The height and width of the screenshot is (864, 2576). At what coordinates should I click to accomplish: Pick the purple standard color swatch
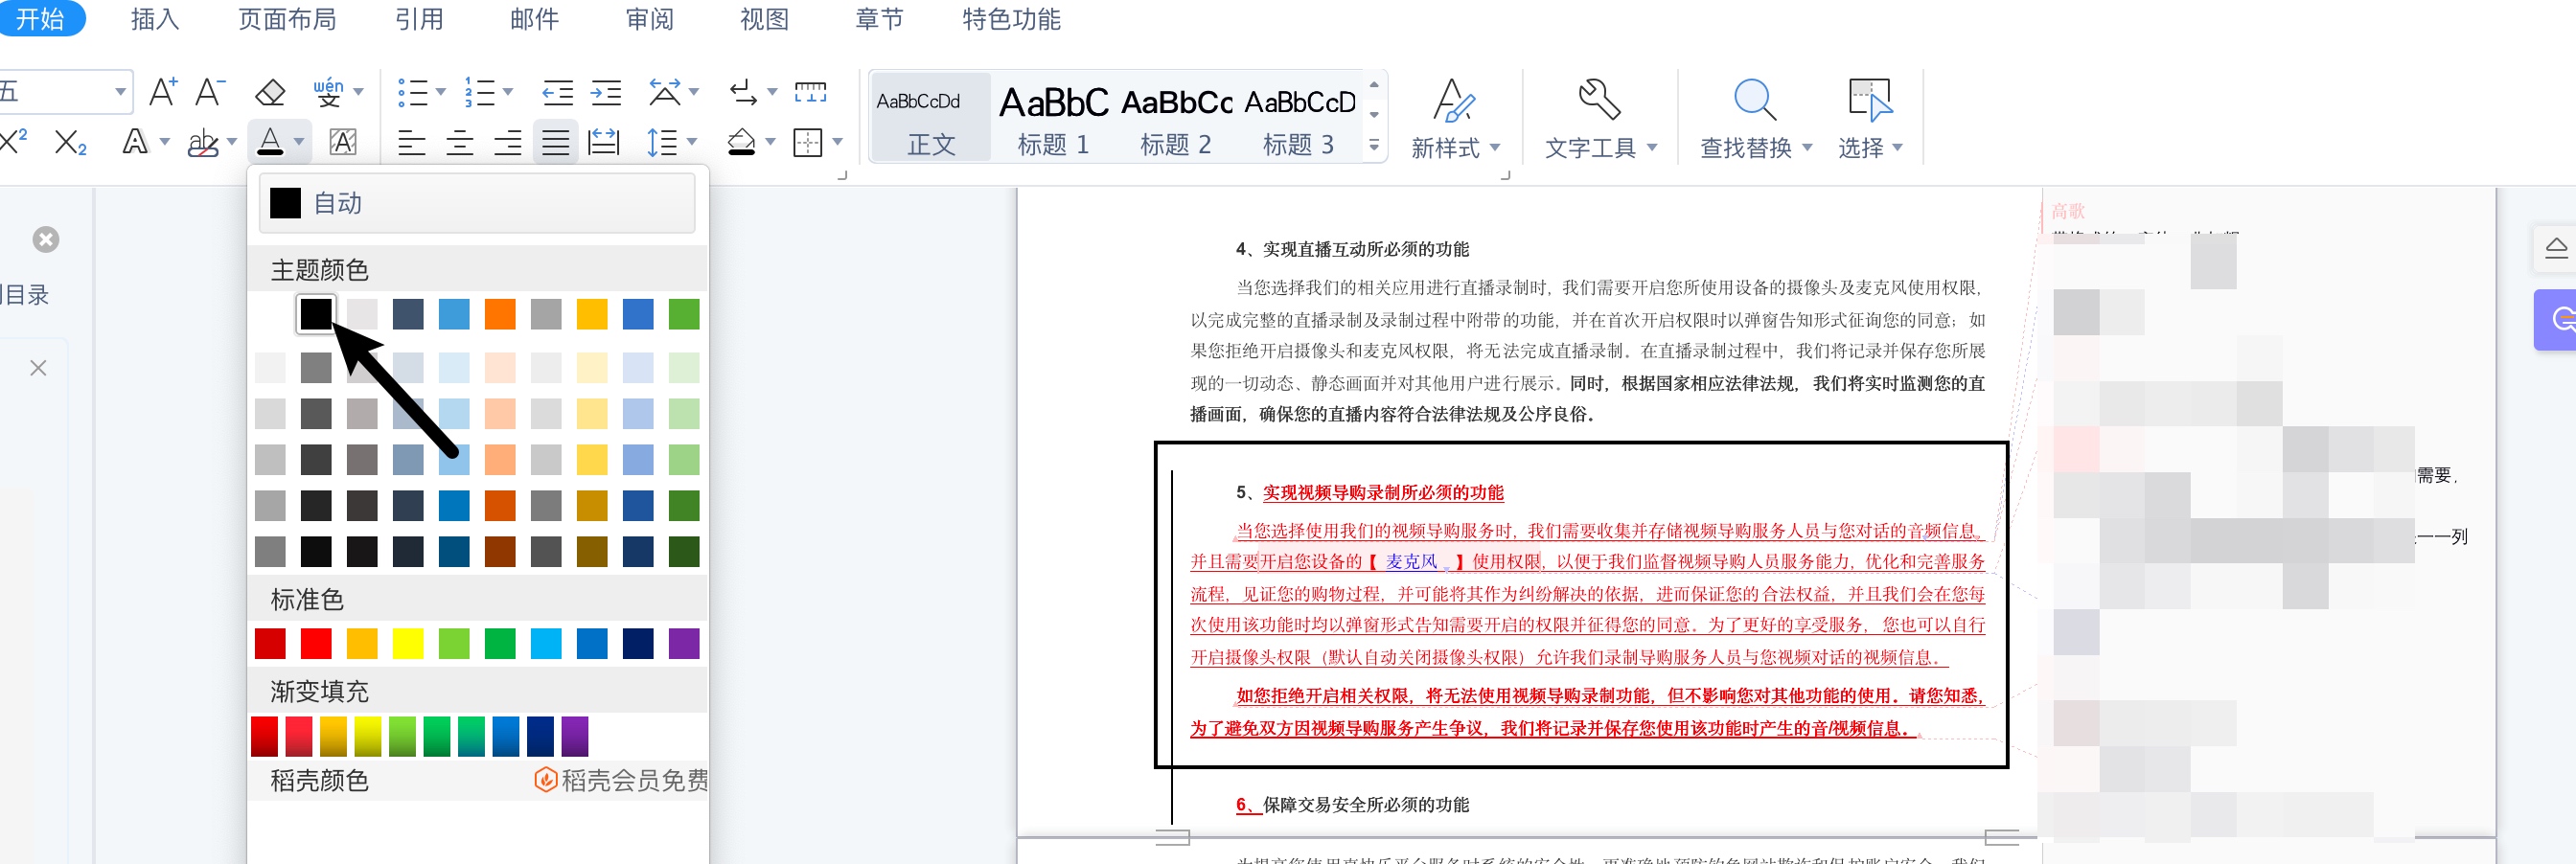684,643
